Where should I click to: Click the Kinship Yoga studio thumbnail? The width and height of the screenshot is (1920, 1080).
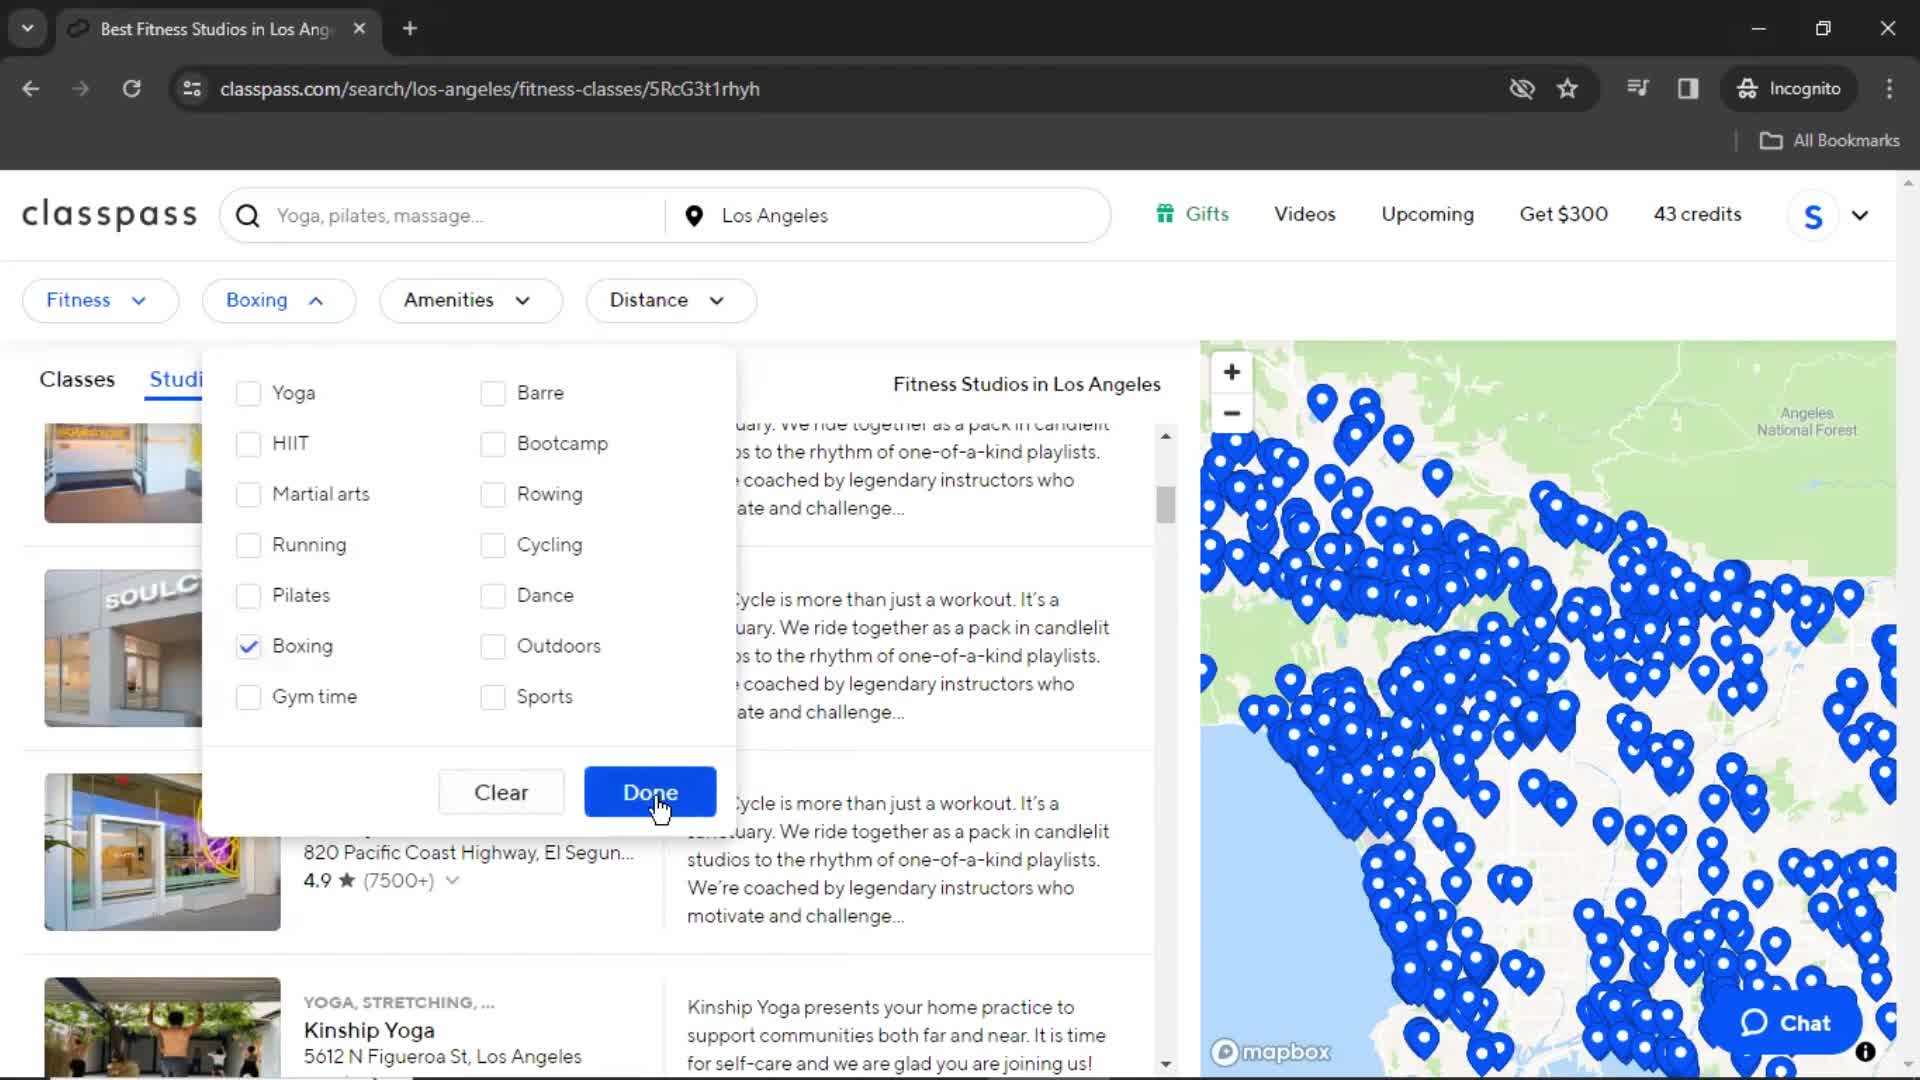162,1027
